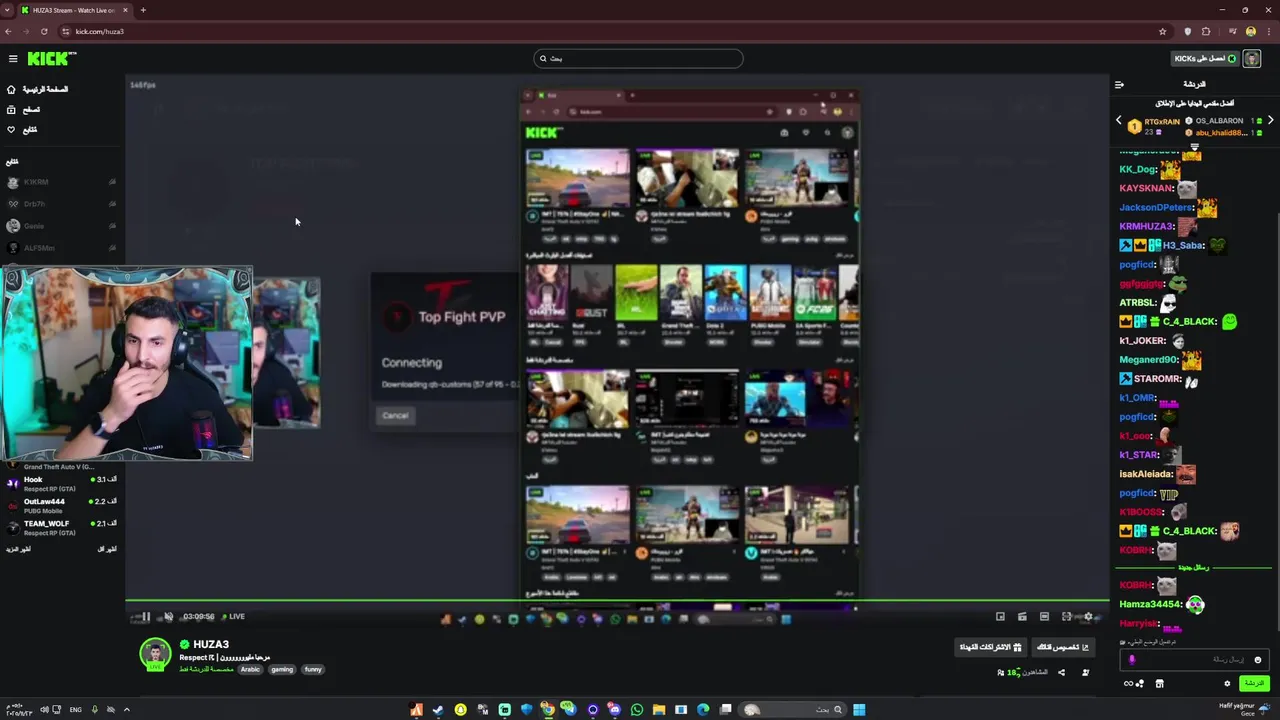Screen dimensions: 1280x720
Task: Open the Home page sidebar item
Action: click(x=38, y=89)
